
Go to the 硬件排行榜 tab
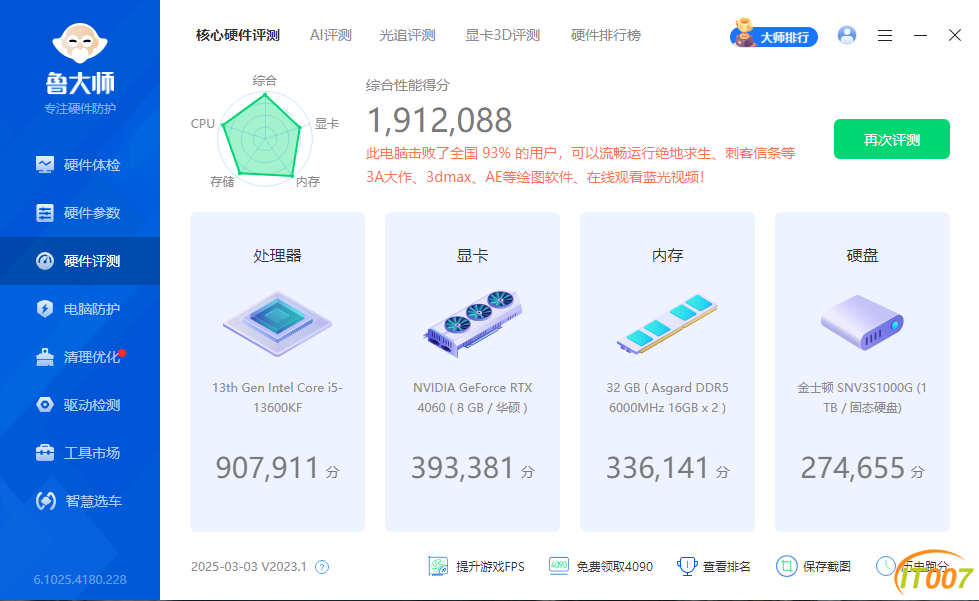click(x=606, y=36)
